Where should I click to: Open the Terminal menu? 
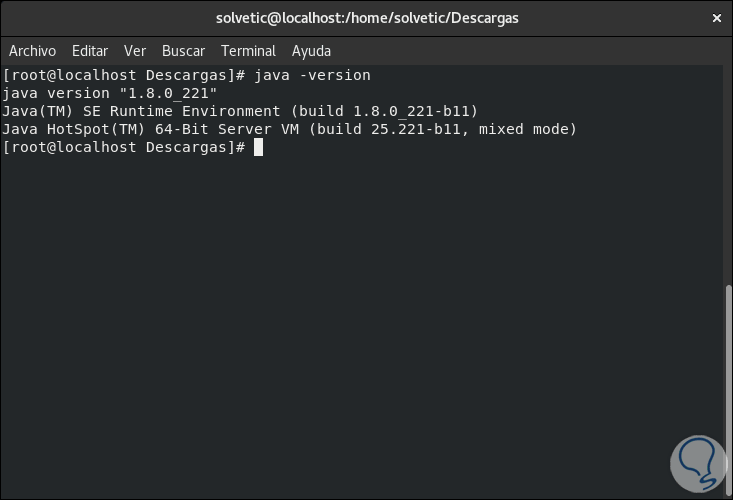click(248, 51)
